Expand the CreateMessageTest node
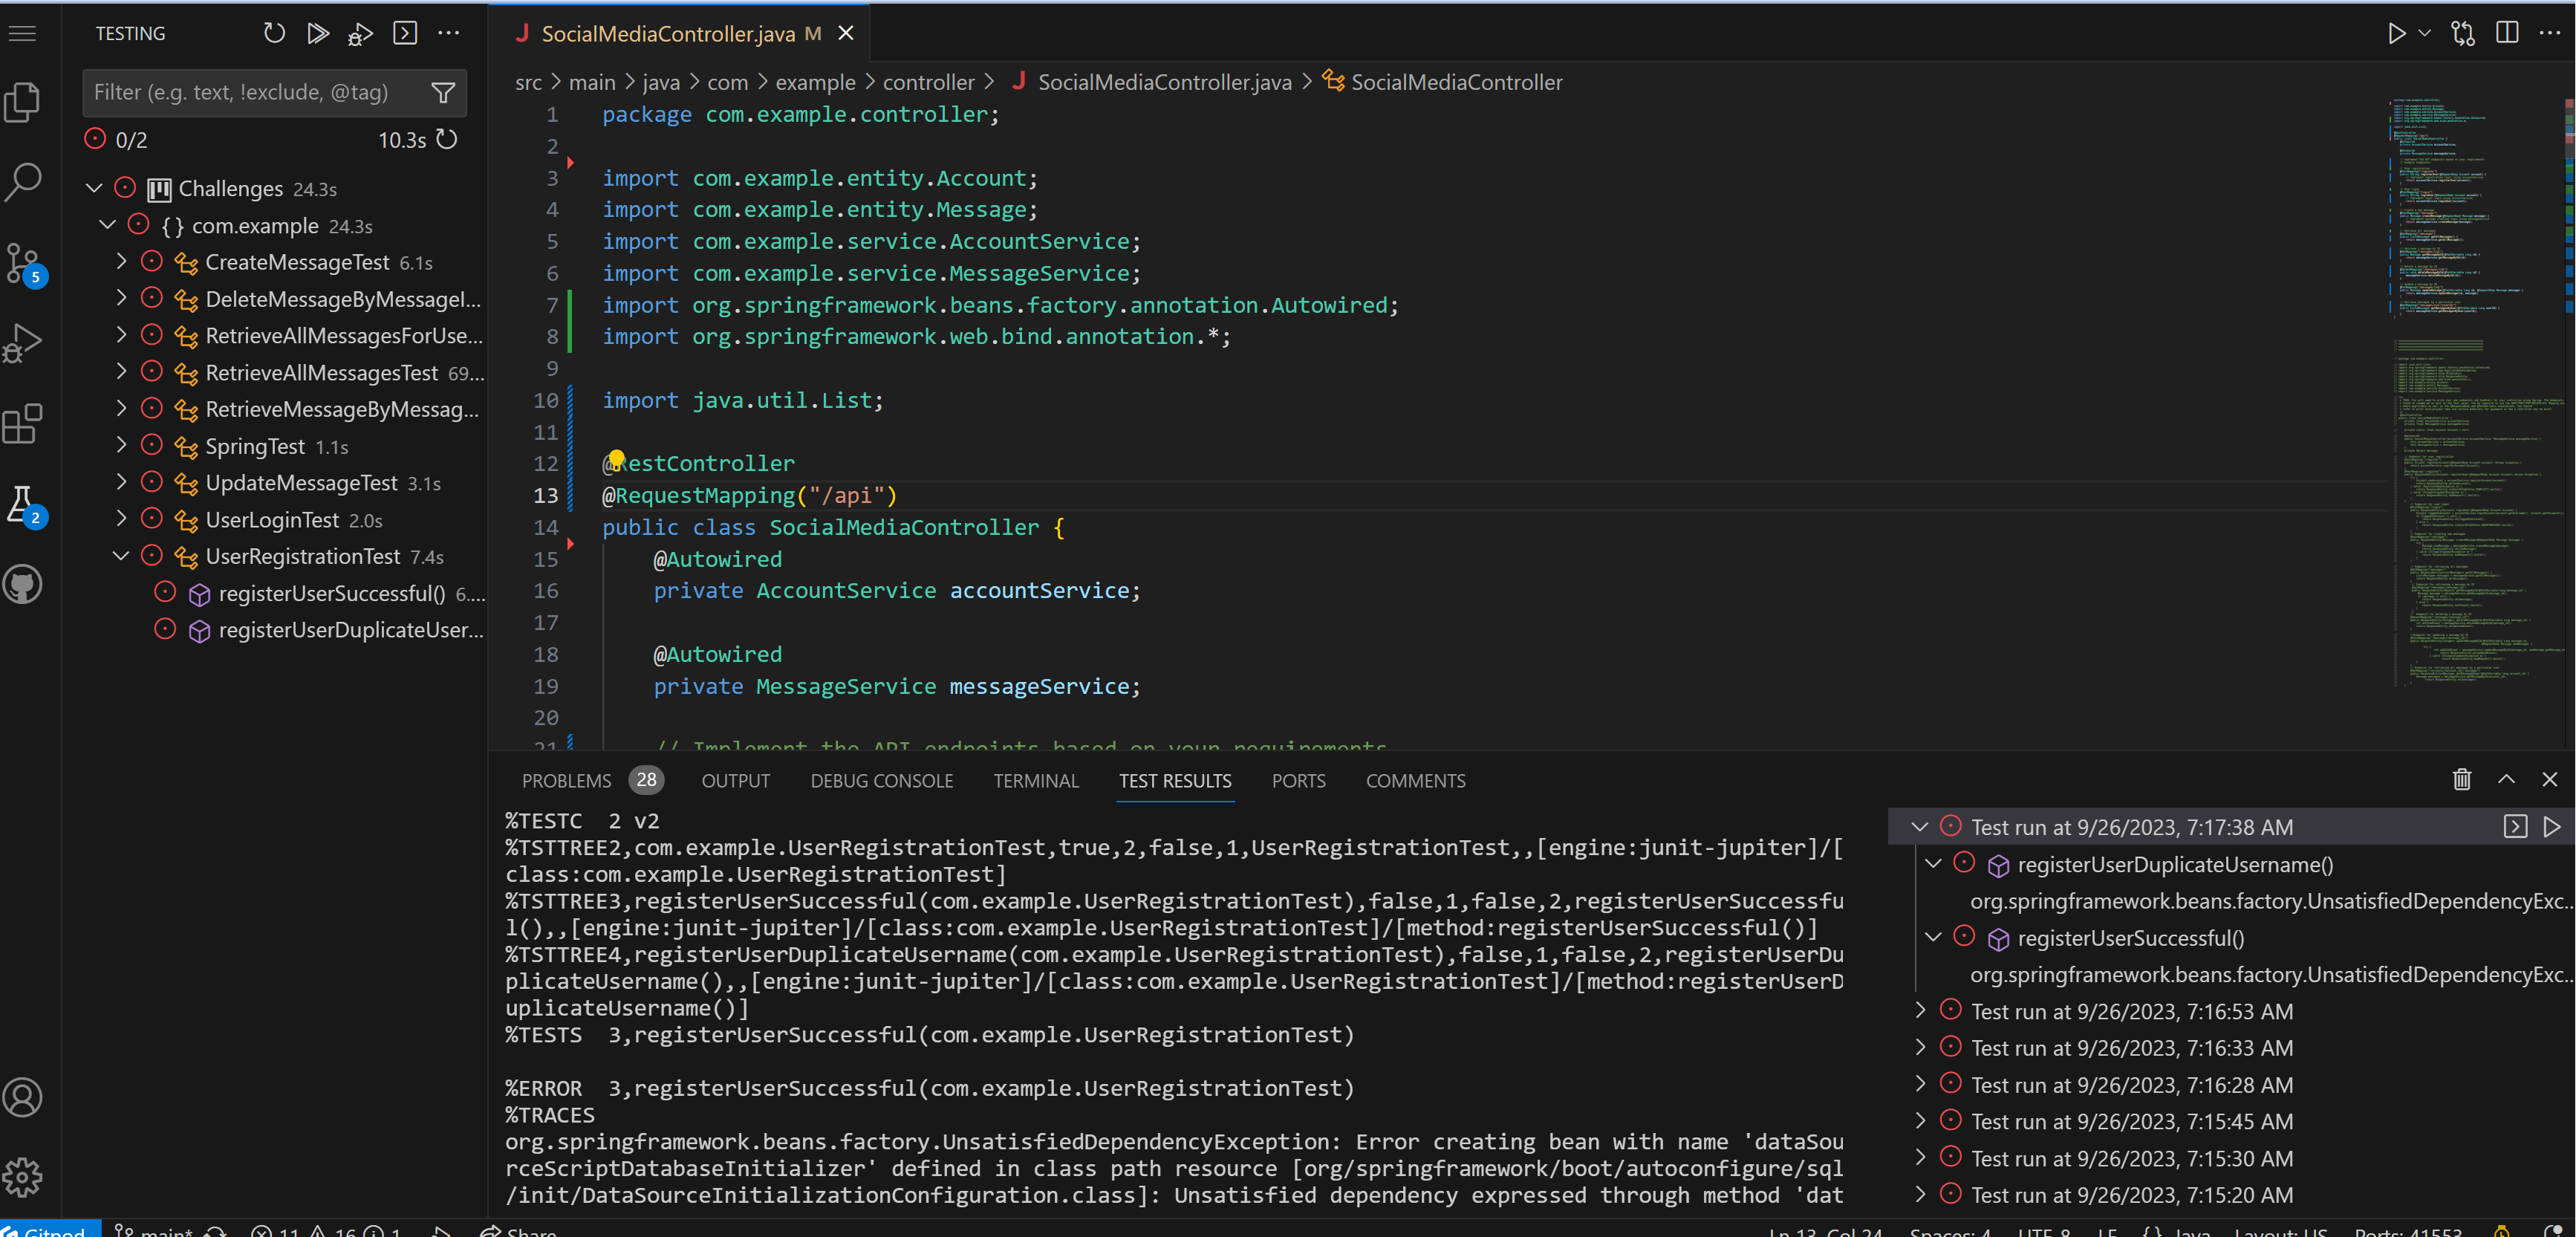Viewport: 2576px width, 1237px height. [x=121, y=261]
